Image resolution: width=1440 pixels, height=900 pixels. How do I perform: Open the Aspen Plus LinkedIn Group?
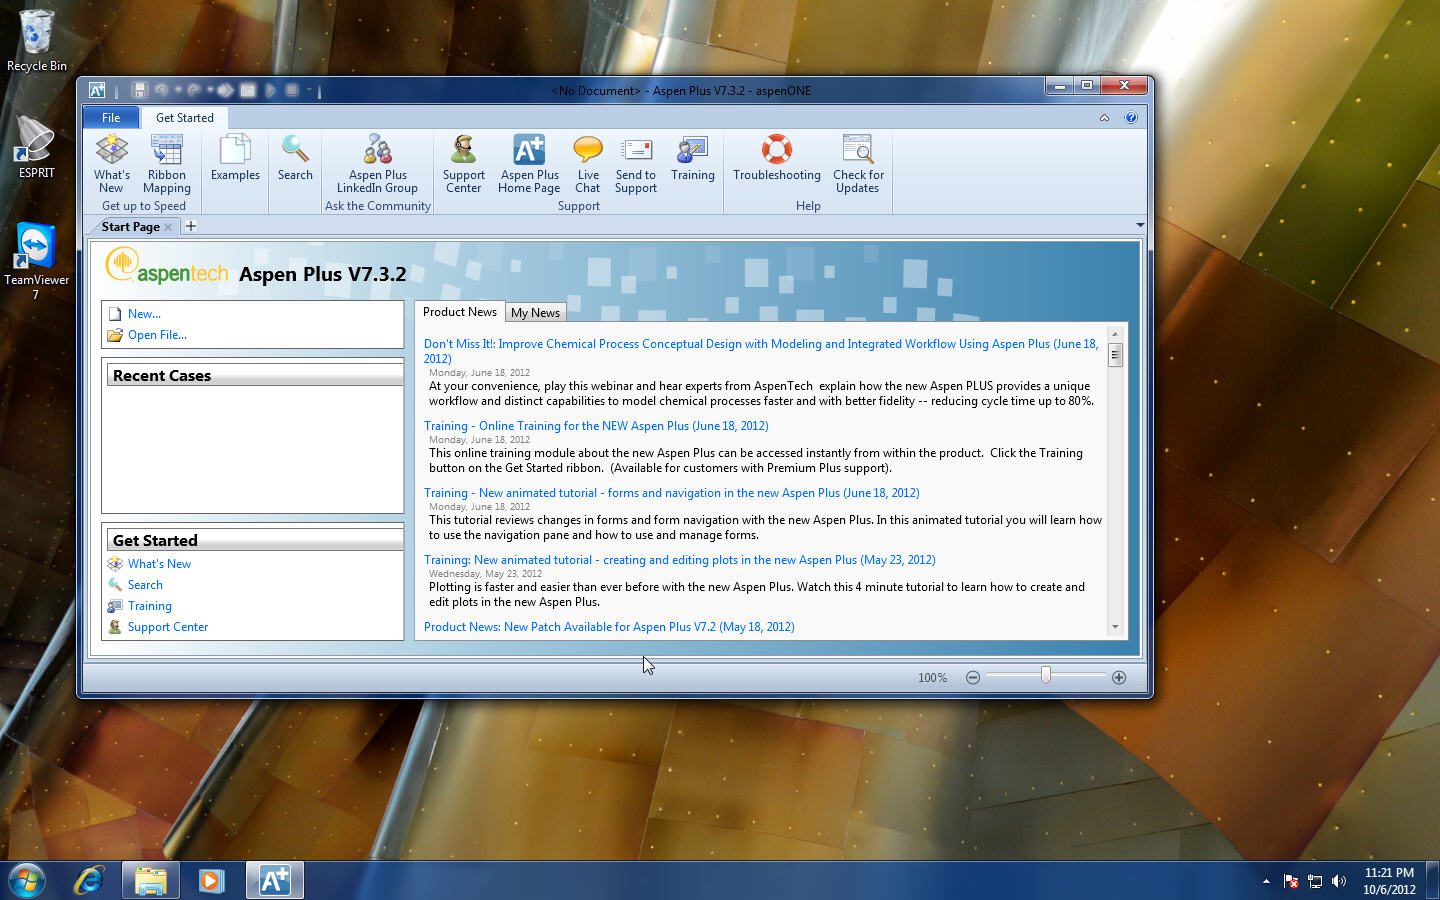(377, 164)
